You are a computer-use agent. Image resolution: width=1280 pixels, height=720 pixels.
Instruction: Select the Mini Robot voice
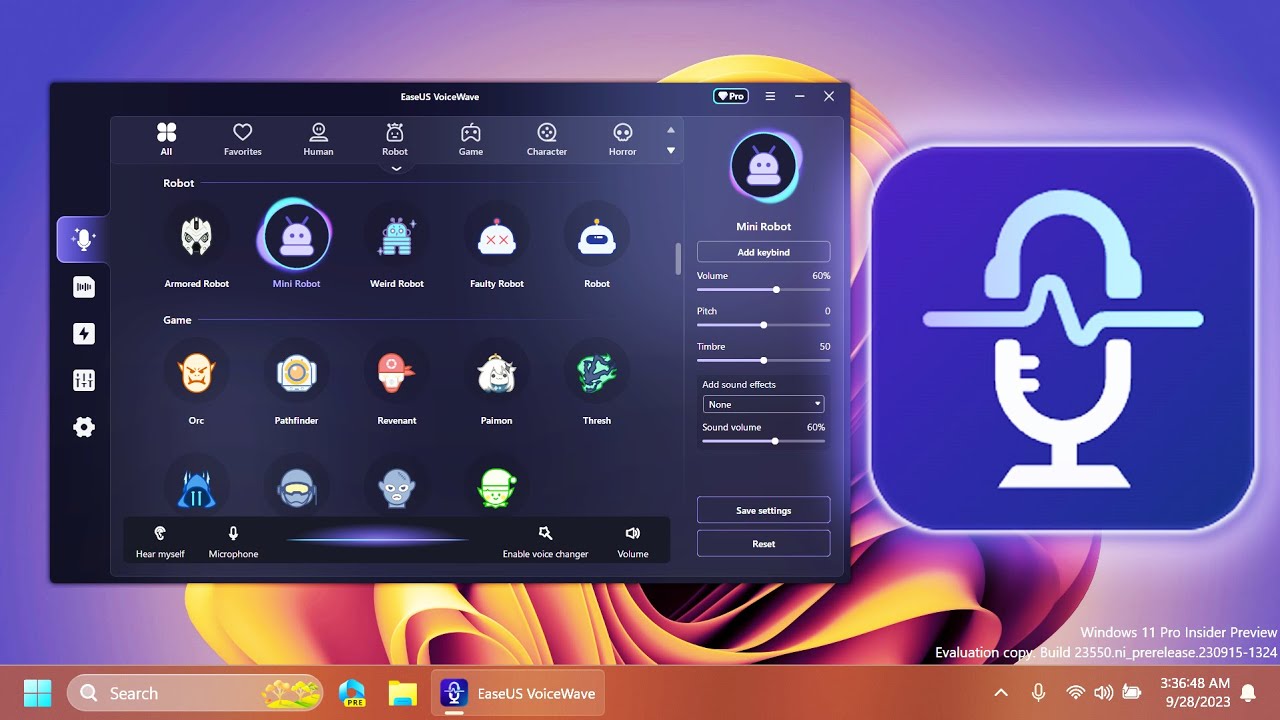pyautogui.click(x=296, y=236)
